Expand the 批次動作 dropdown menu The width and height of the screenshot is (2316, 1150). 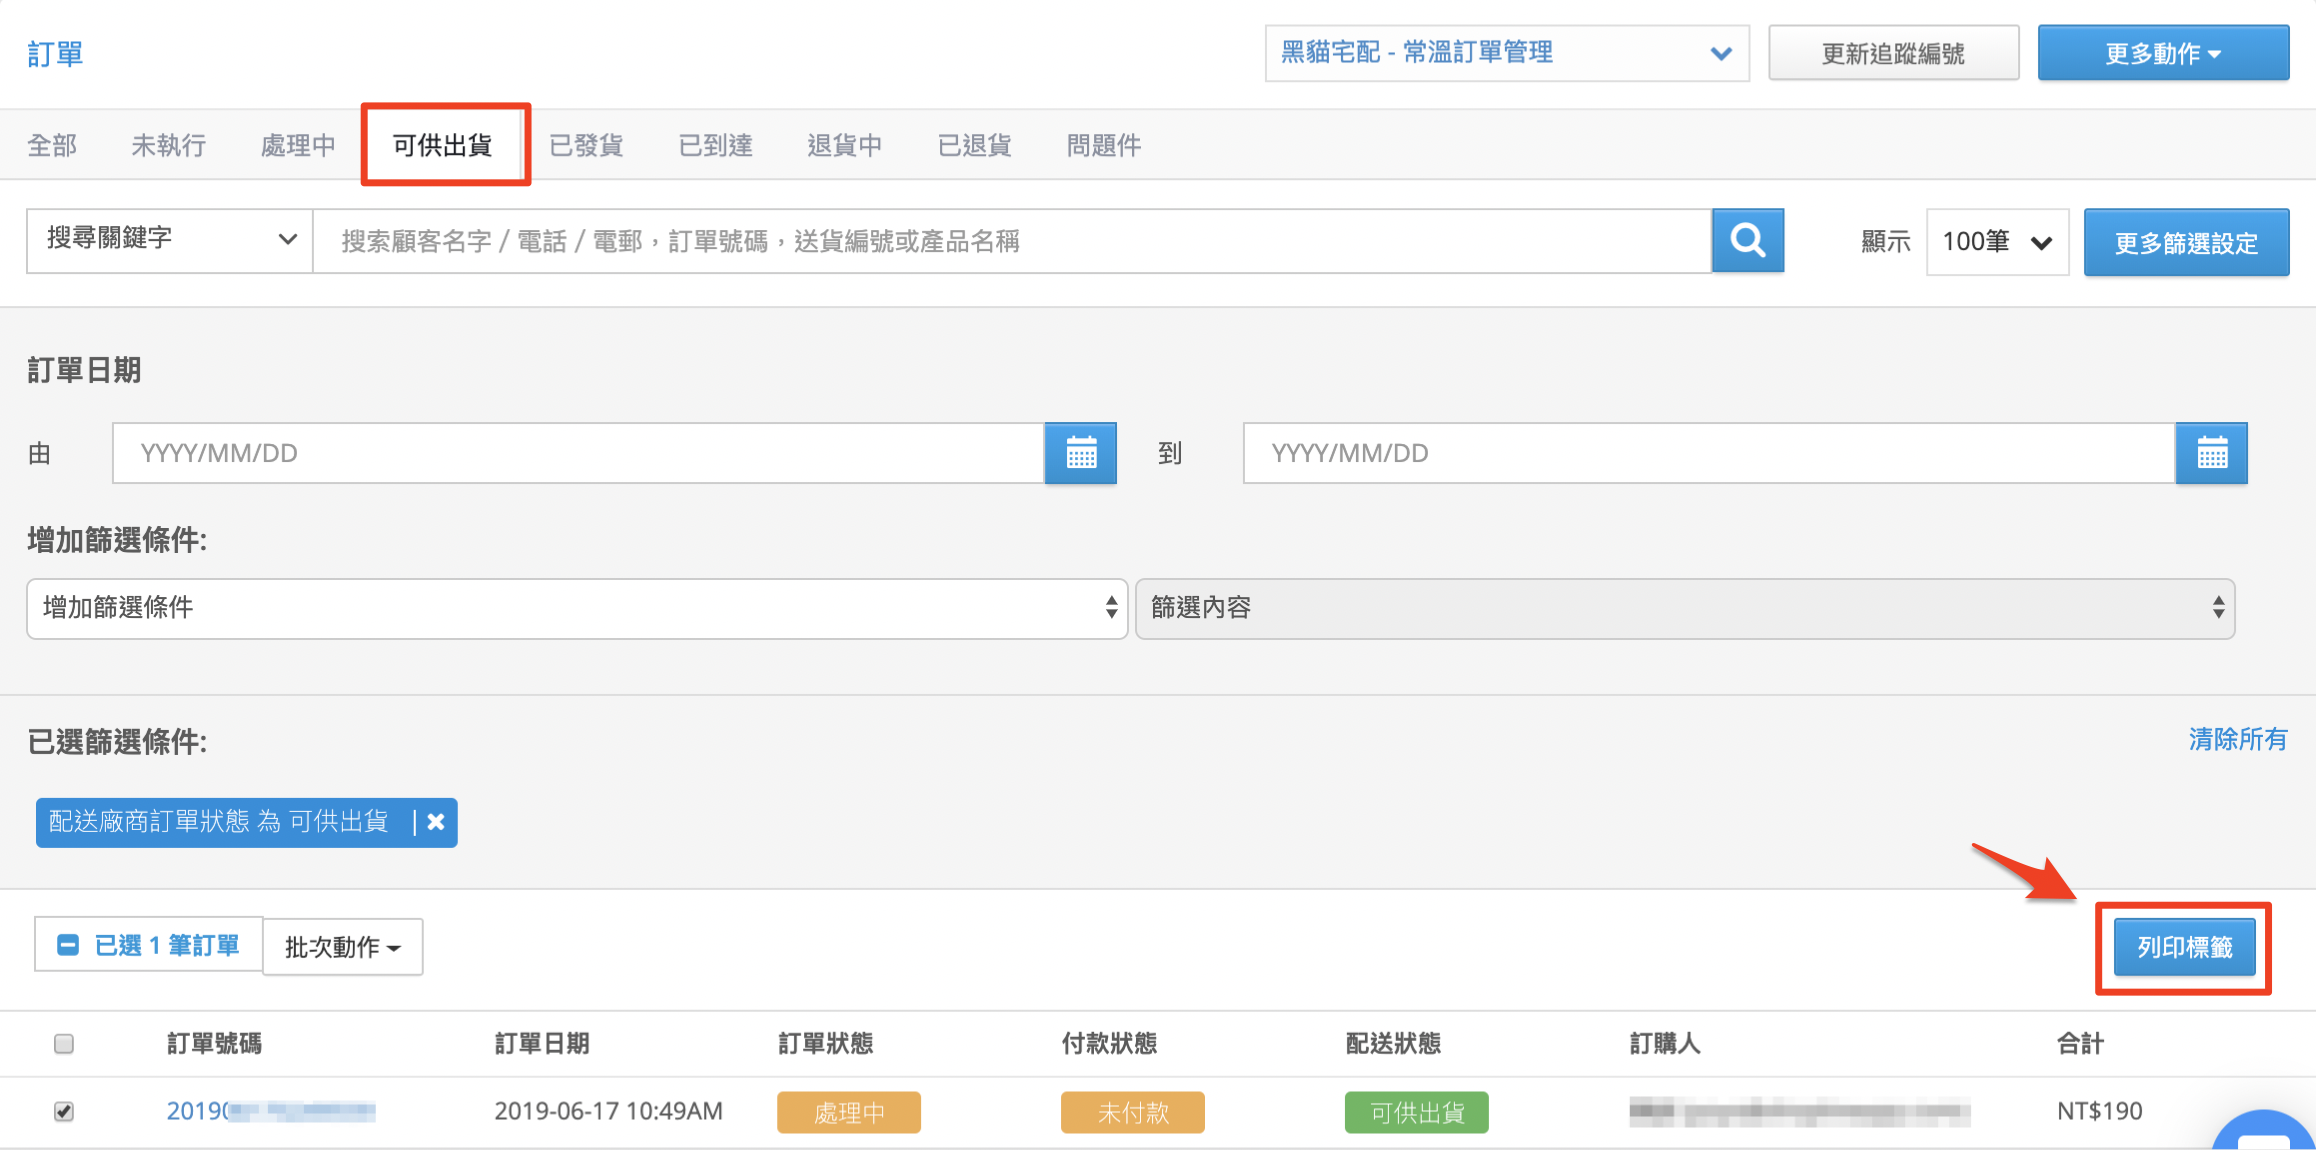342,946
